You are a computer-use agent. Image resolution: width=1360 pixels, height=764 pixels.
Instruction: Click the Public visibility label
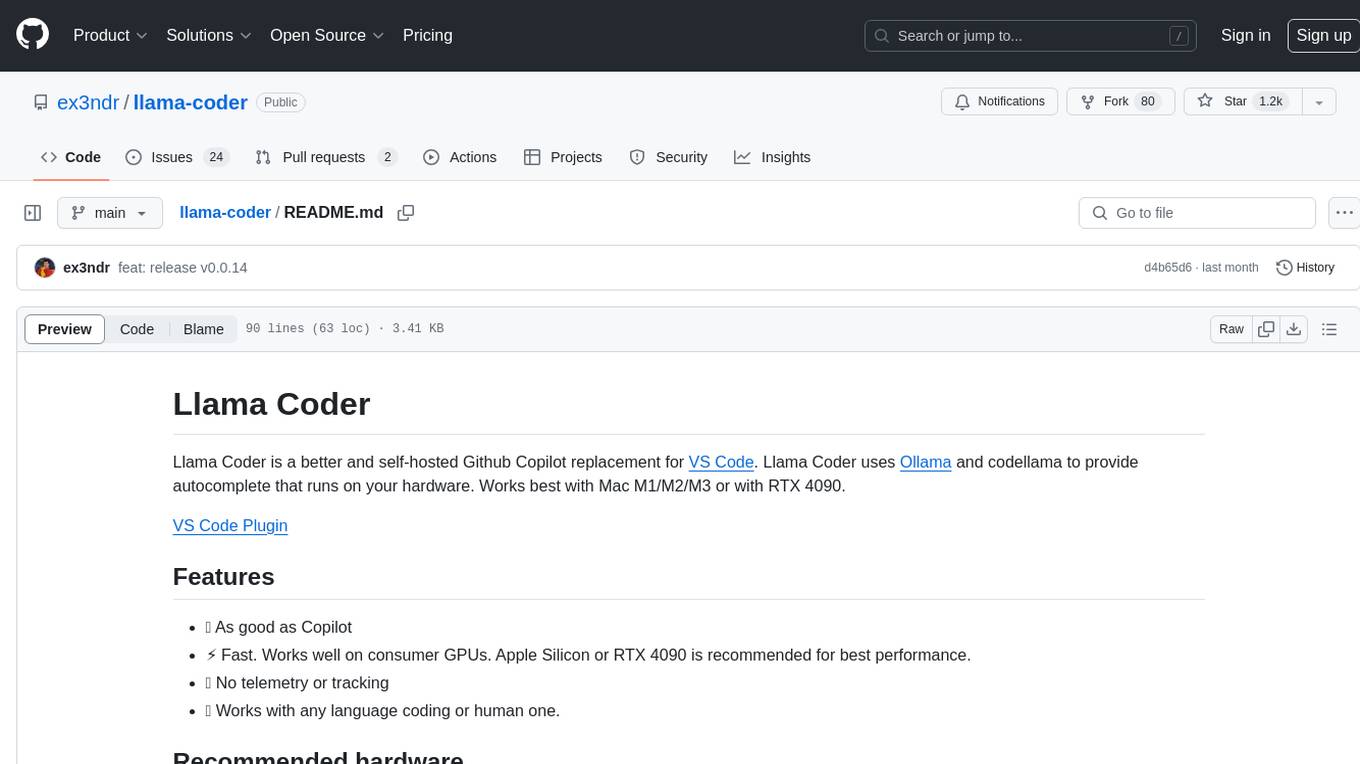point(281,102)
